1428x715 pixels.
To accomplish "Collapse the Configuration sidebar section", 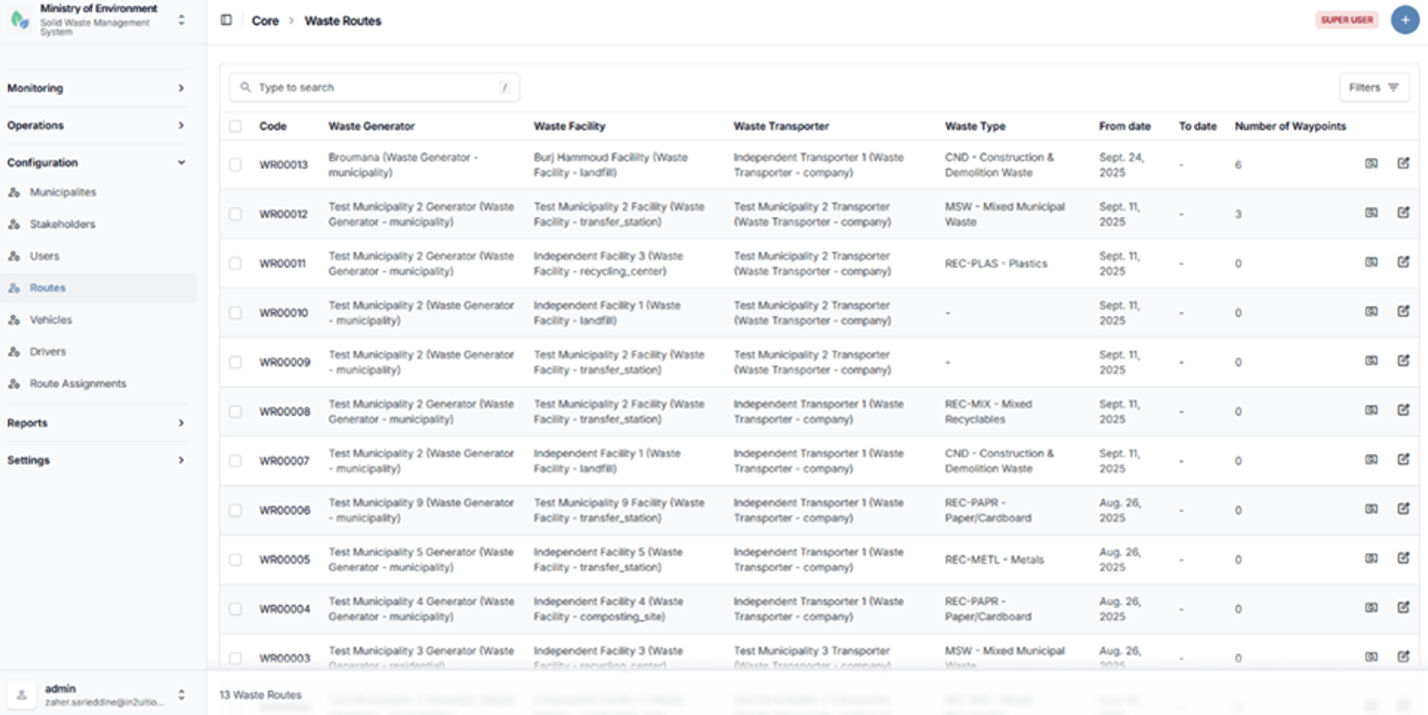I will coord(98,162).
